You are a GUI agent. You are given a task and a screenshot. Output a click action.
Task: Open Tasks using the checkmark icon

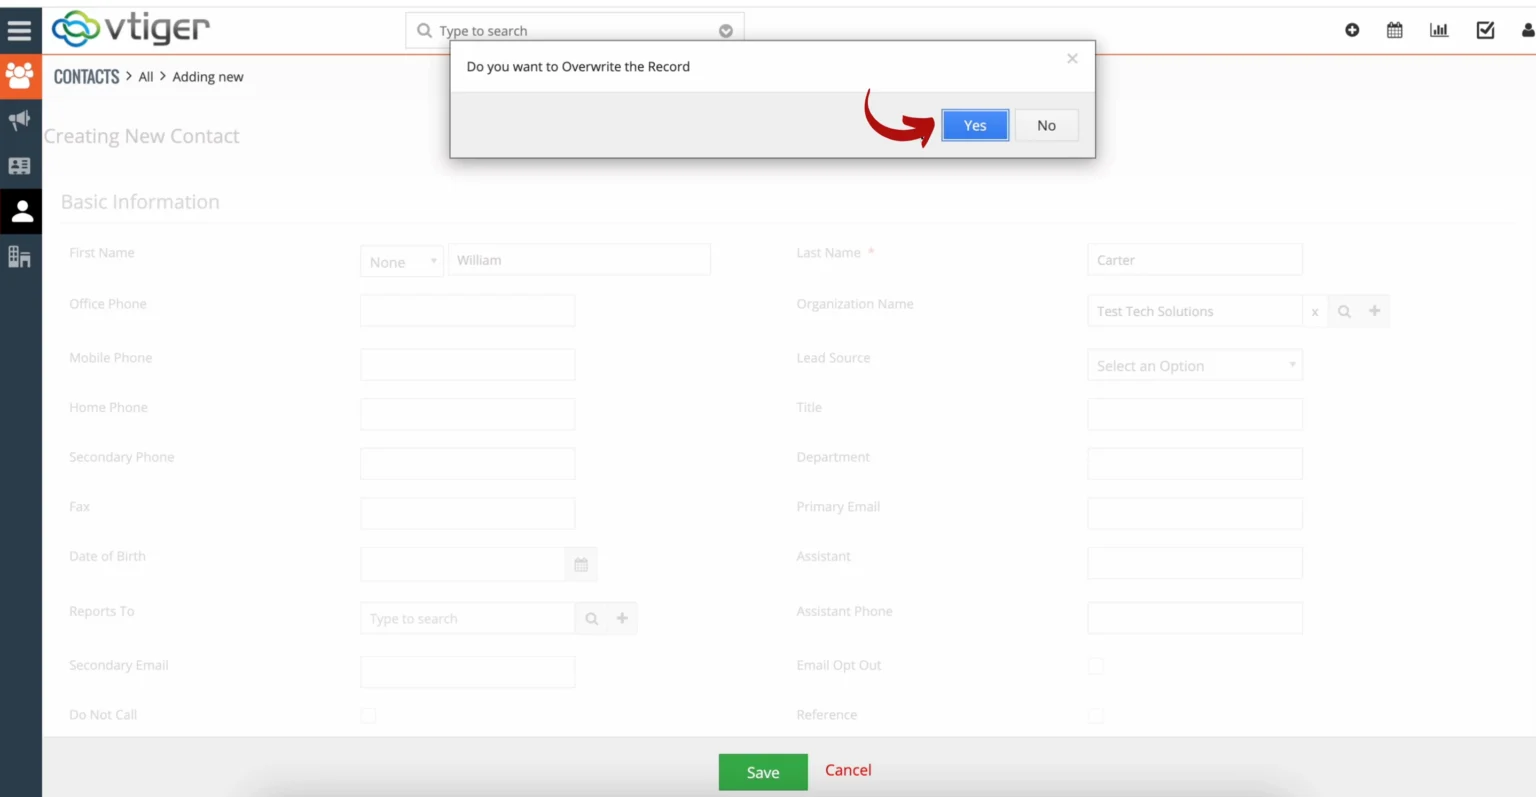1485,30
